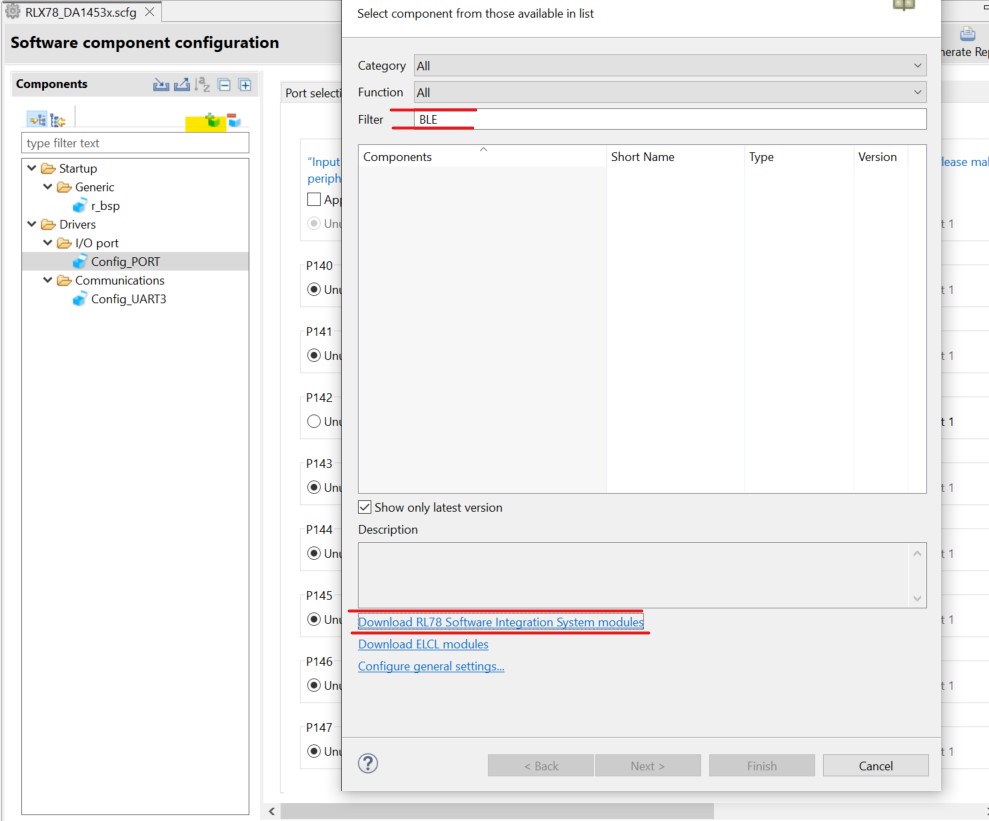Image resolution: width=989 pixels, height=821 pixels.
Task: Click the horizontal scrollbar left arrow
Action: [271, 811]
